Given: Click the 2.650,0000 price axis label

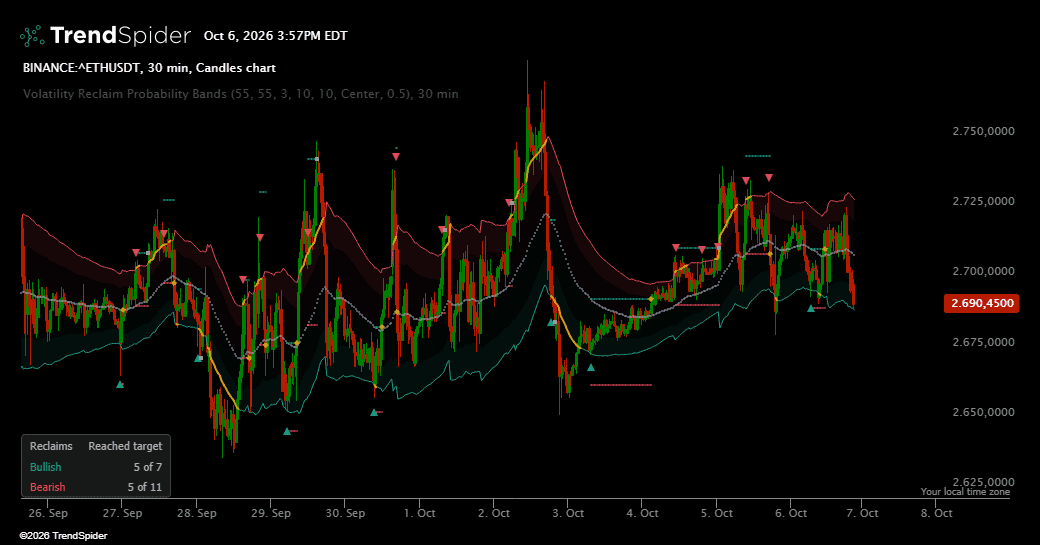Looking at the screenshot, I should [983, 412].
